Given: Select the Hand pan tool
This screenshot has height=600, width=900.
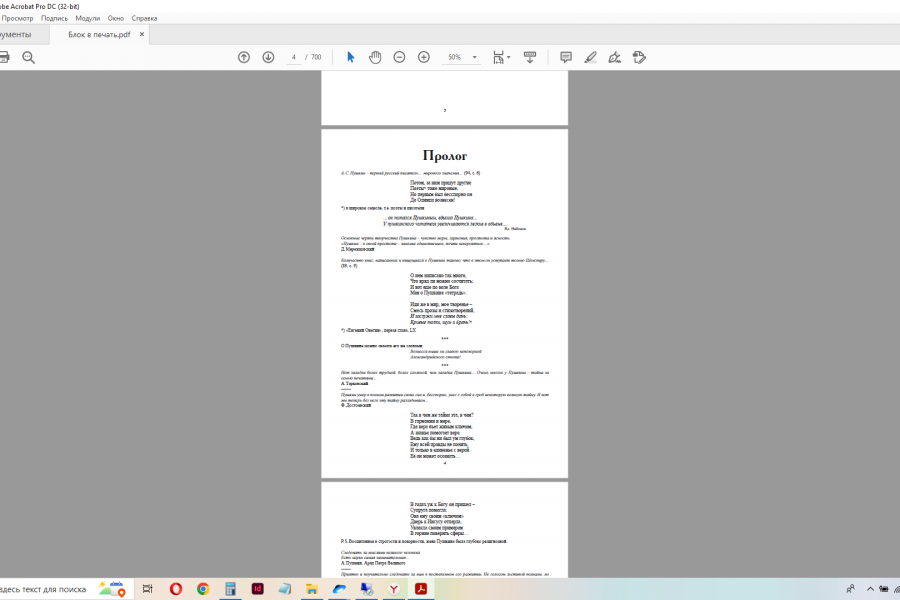Looking at the screenshot, I should click(375, 57).
